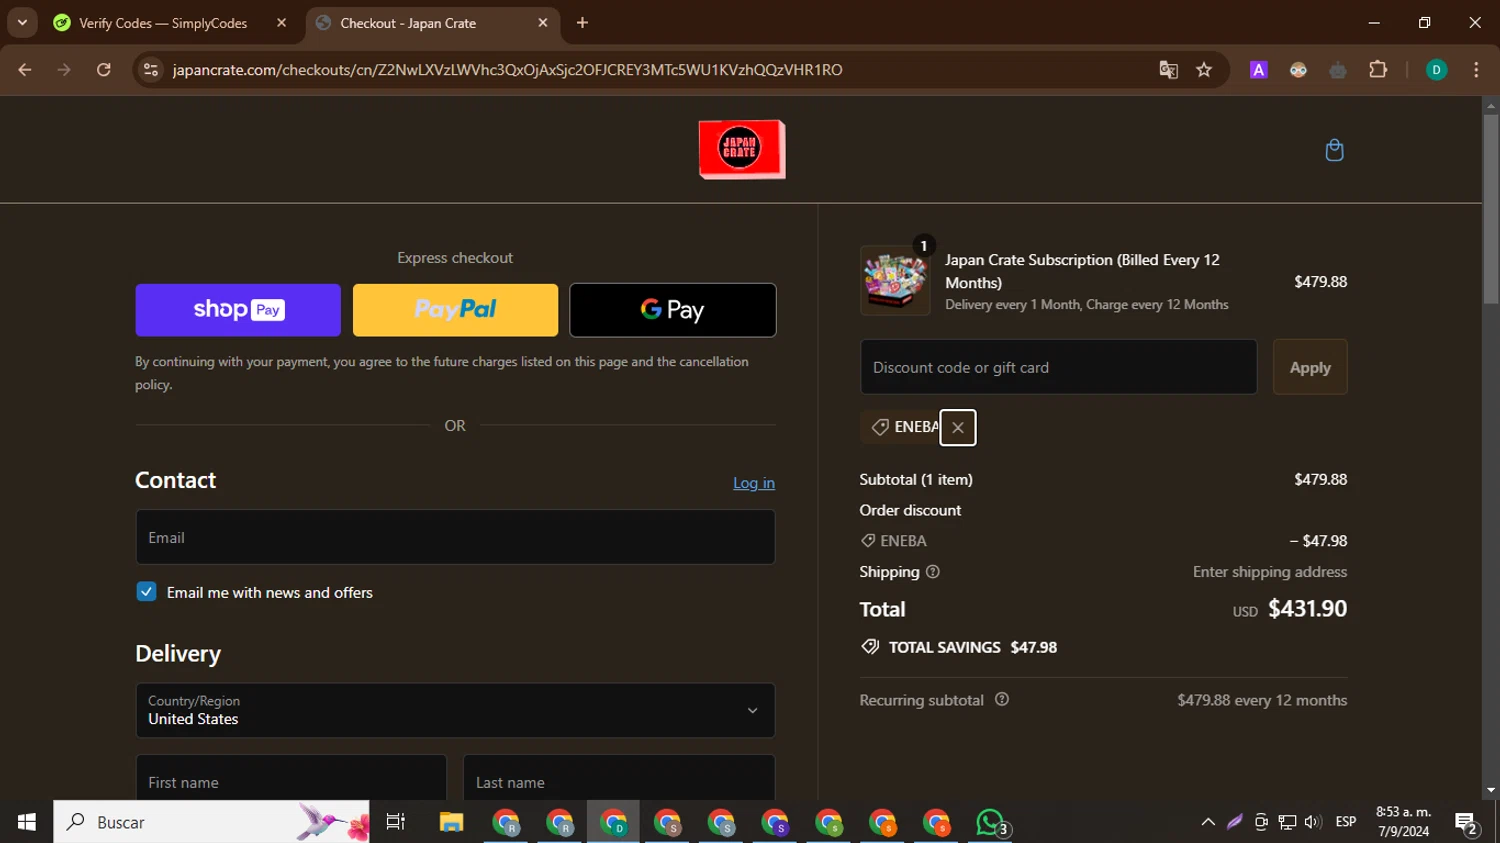This screenshot has width=1500, height=843.
Task: Open the browser extensions puzzle icon
Action: tap(1378, 70)
